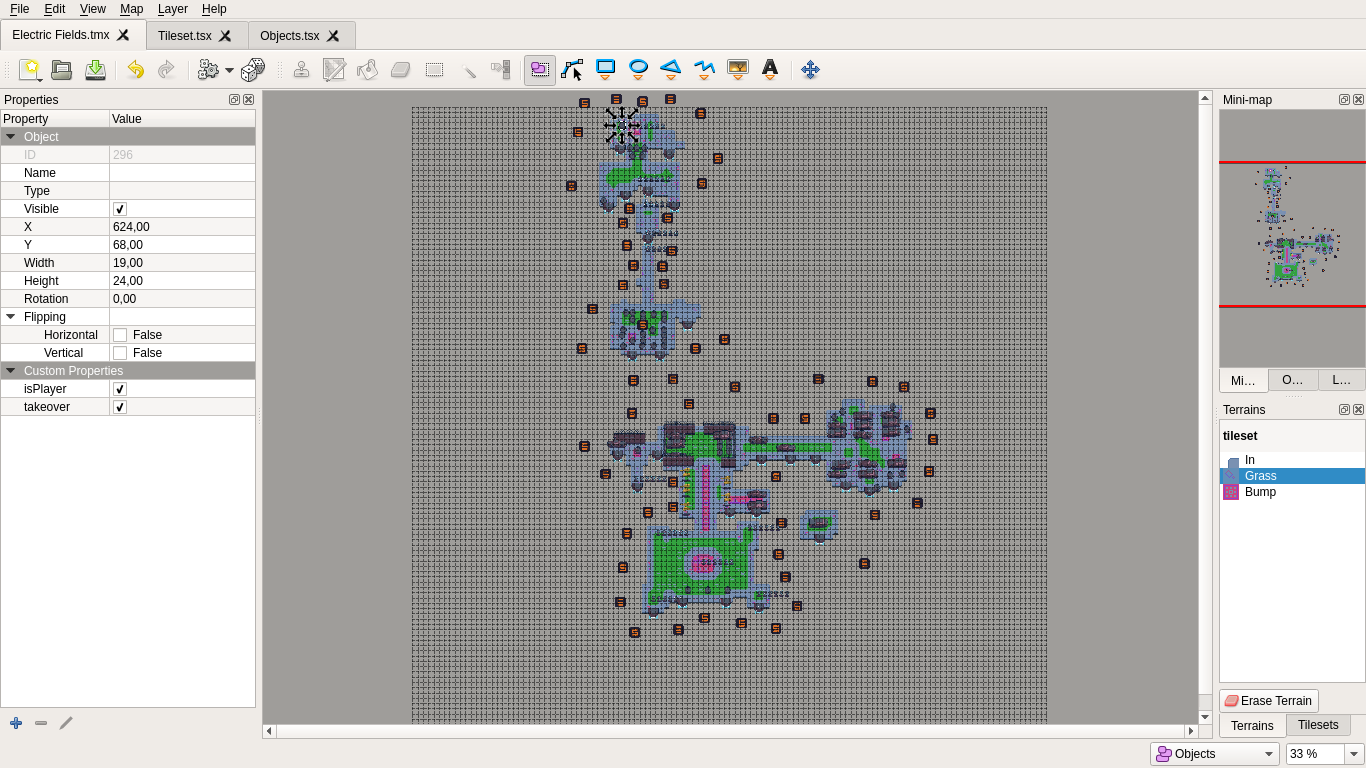The image size is (1366, 768).
Task: Uncheck the isPlayer property checkbox
Action: pyautogui.click(x=120, y=389)
